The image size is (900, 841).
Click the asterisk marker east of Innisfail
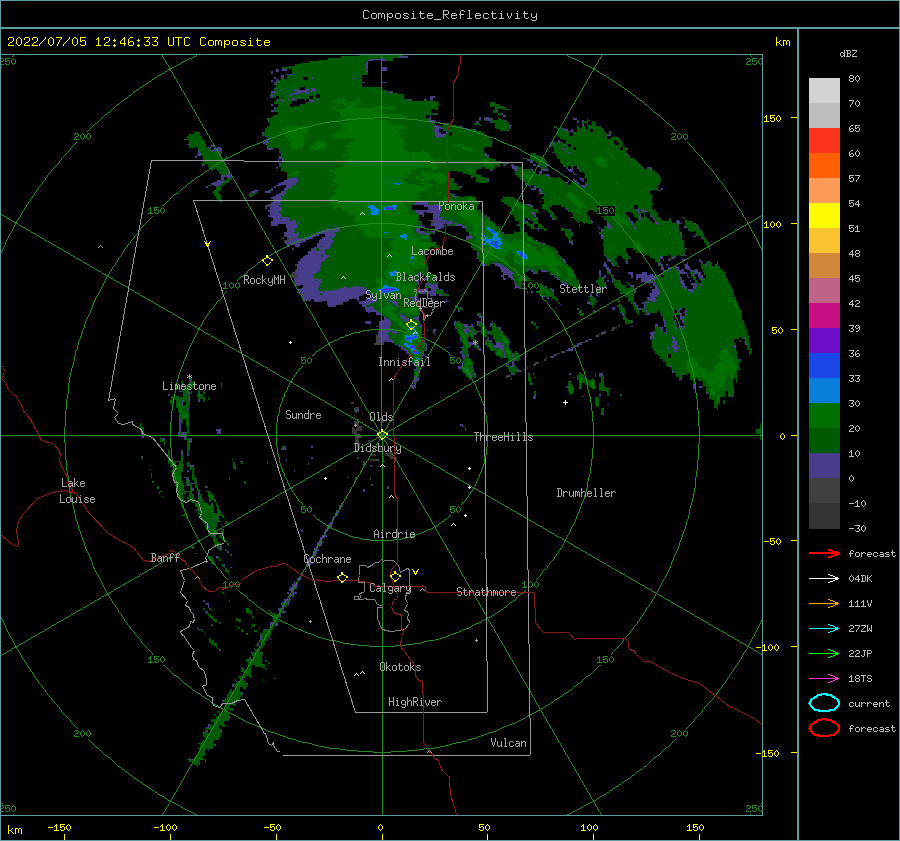point(475,343)
